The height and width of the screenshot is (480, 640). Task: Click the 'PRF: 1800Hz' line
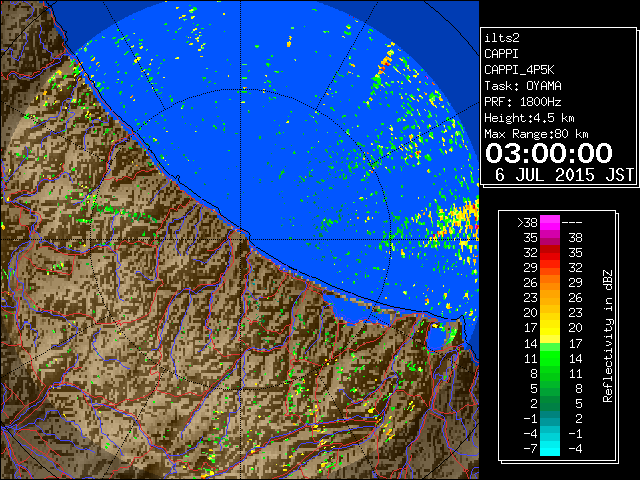pyautogui.click(x=523, y=102)
